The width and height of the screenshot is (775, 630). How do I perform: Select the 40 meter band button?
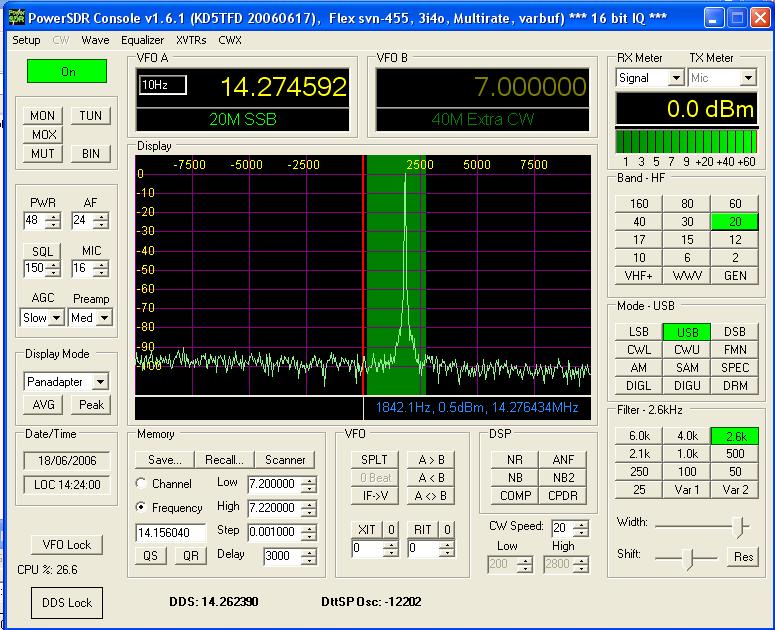click(x=639, y=222)
